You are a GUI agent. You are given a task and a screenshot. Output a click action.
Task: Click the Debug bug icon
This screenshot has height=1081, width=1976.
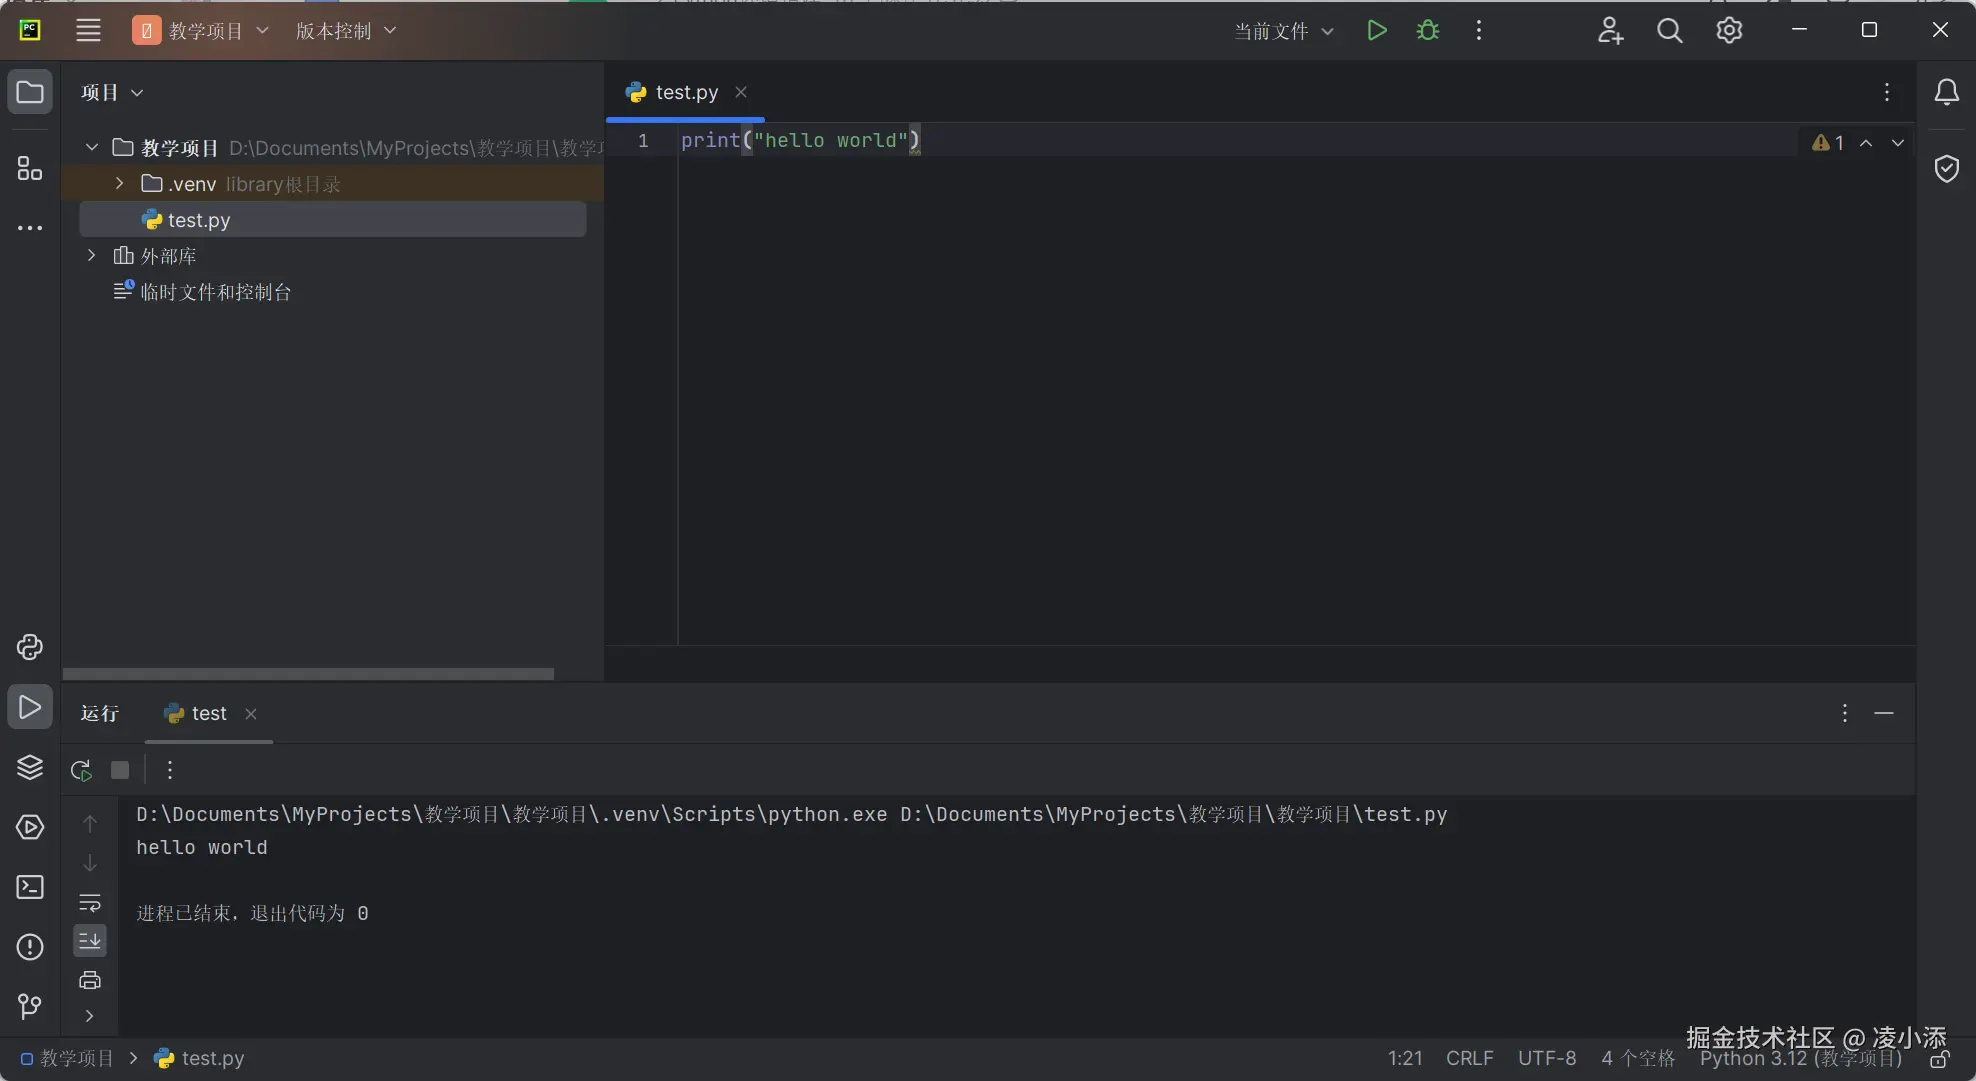tap(1428, 31)
